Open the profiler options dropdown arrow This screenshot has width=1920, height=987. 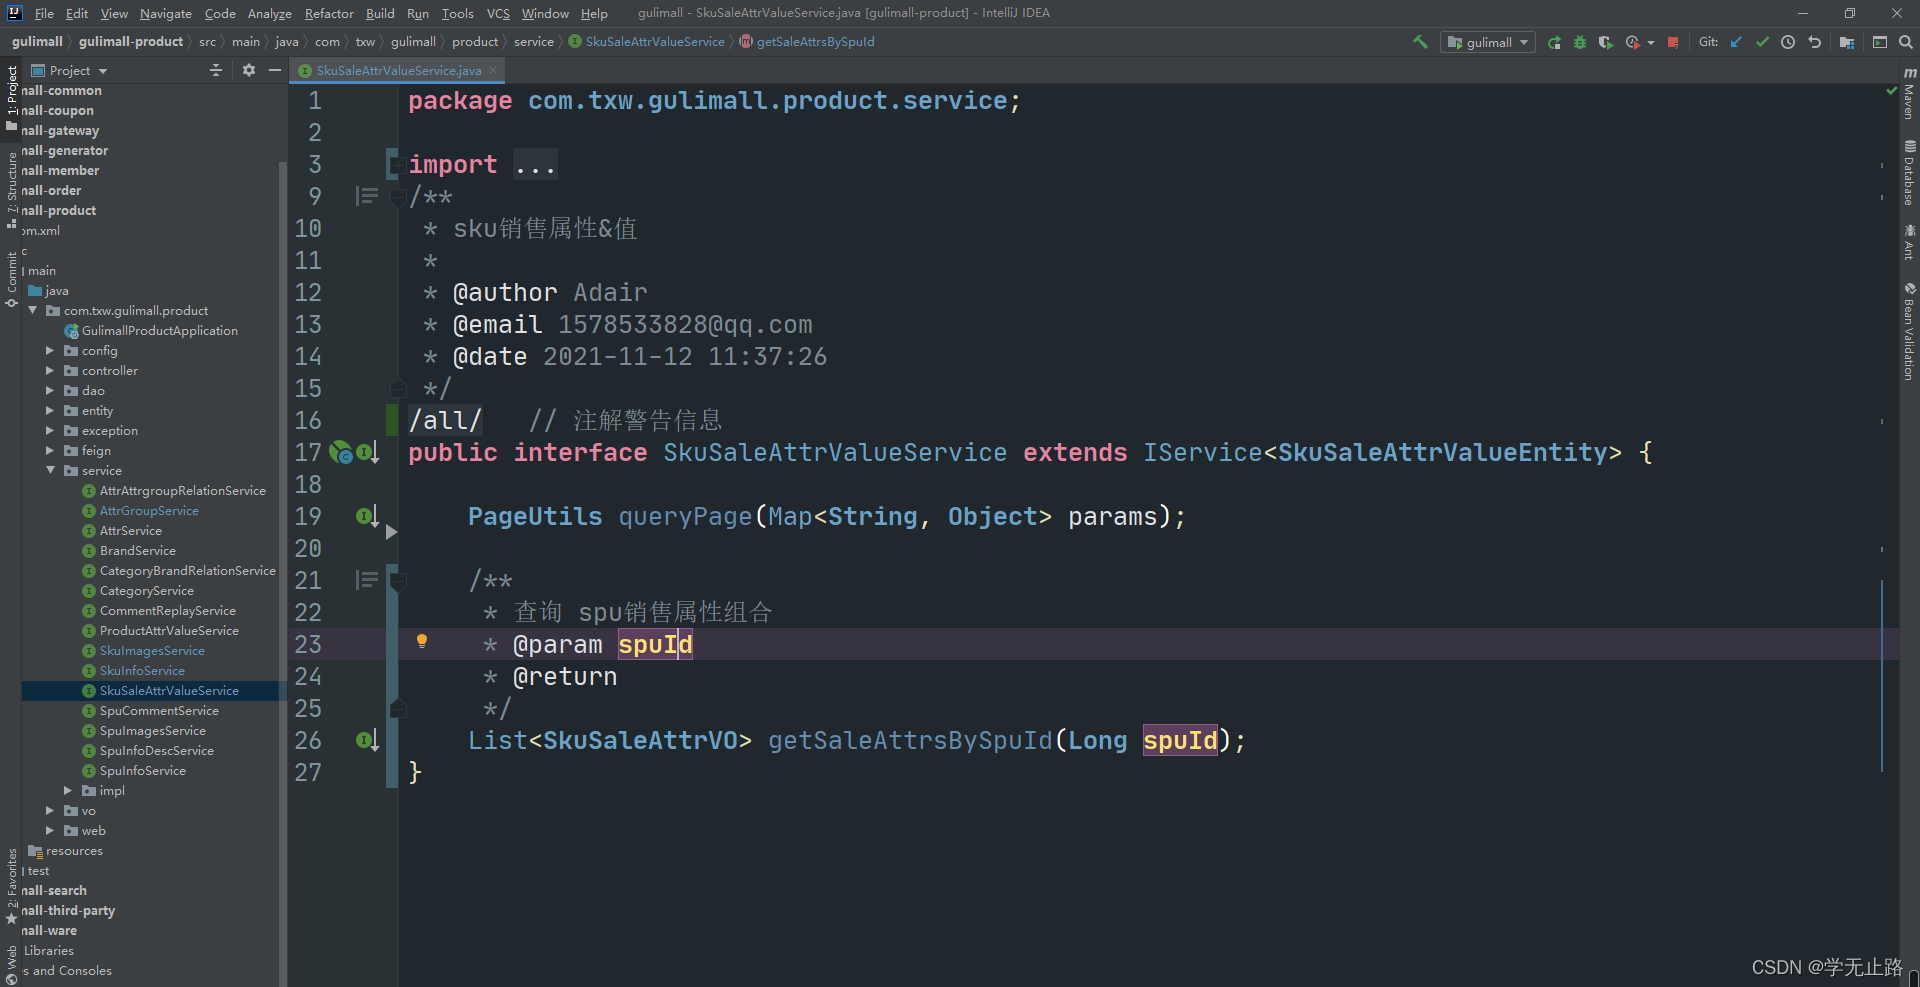[x=1650, y=42]
